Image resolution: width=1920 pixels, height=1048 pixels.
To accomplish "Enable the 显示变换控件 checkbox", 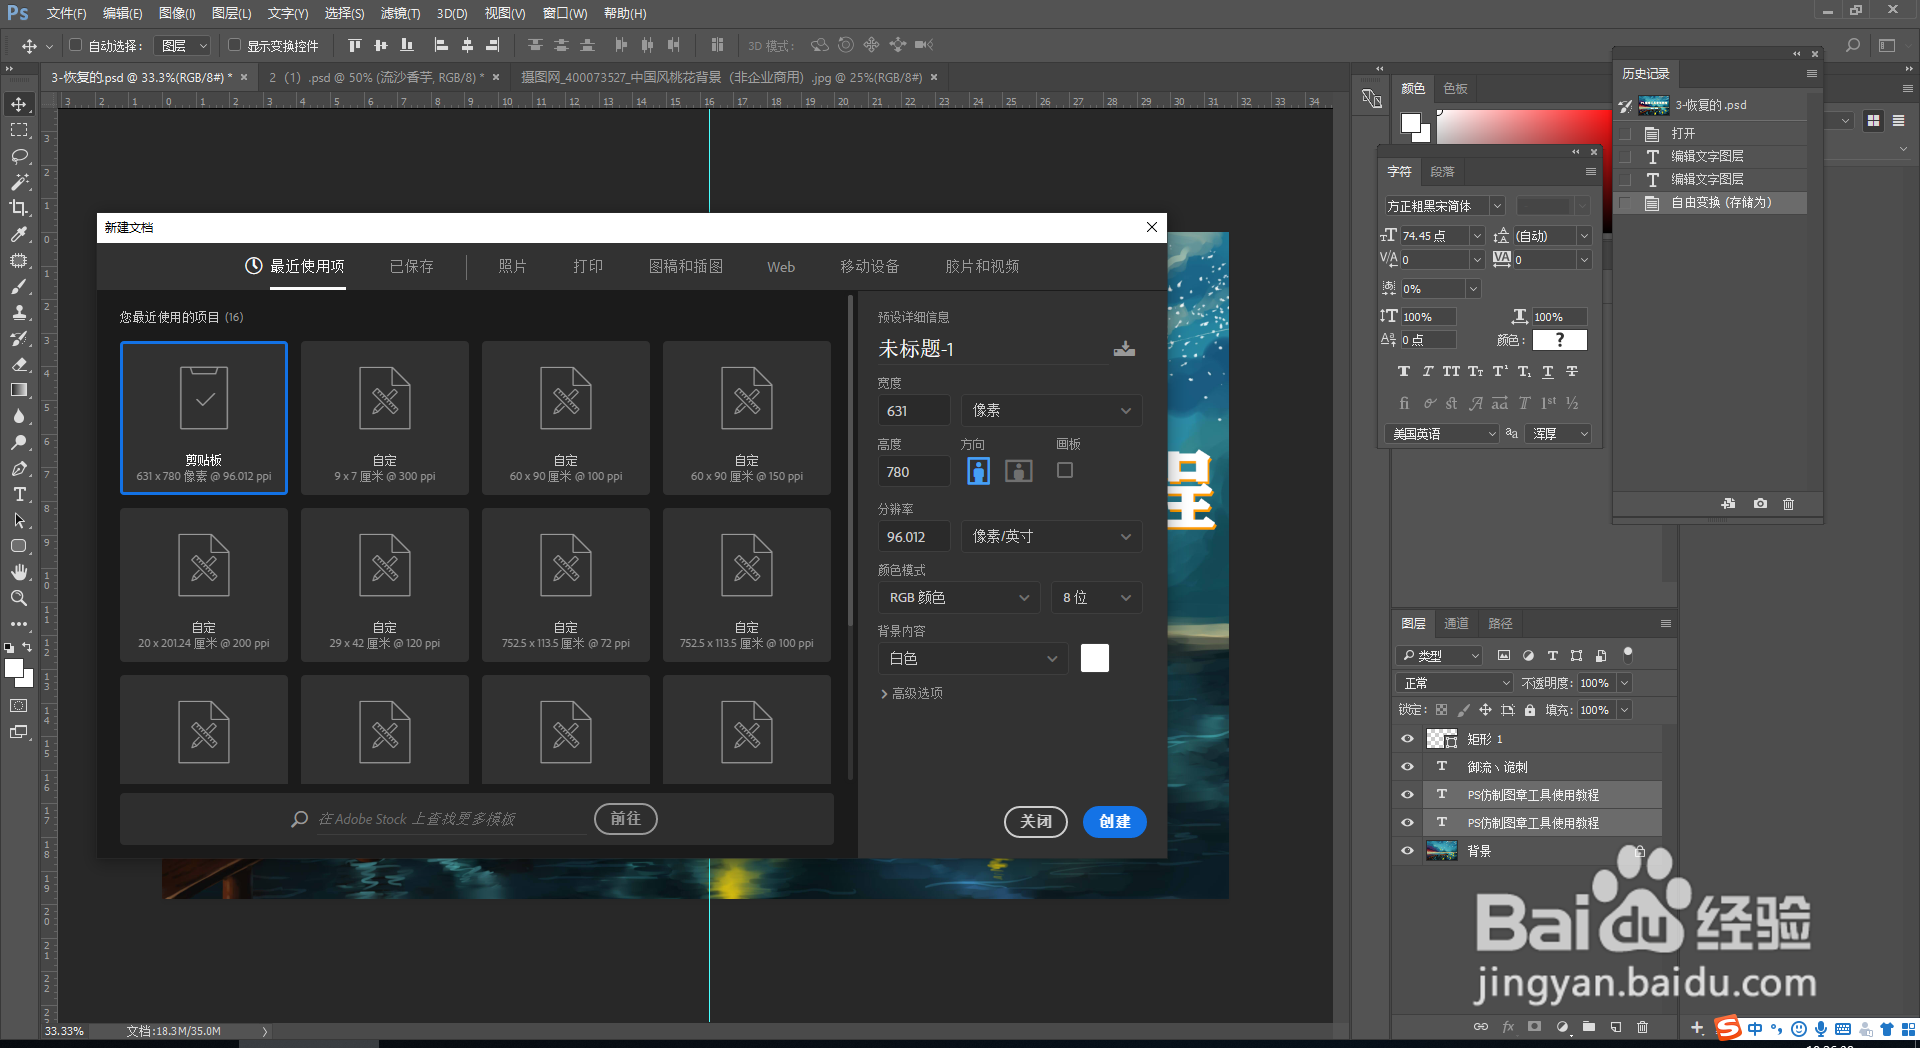I will [234, 45].
